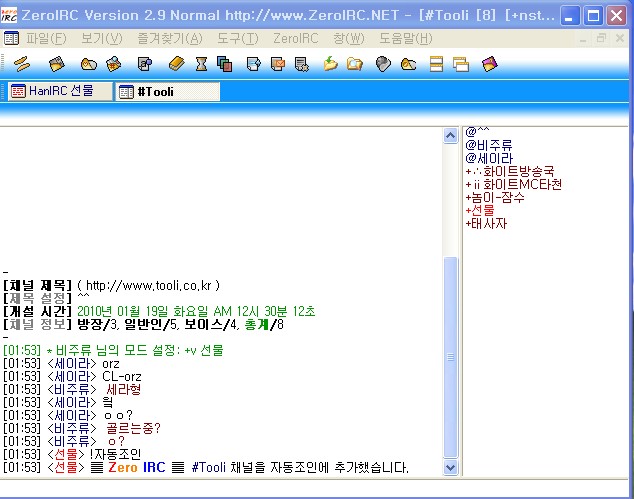Viewport: 634px width, 499px height.
Task: Open the yellow book toolbar icon
Action: 176,64
